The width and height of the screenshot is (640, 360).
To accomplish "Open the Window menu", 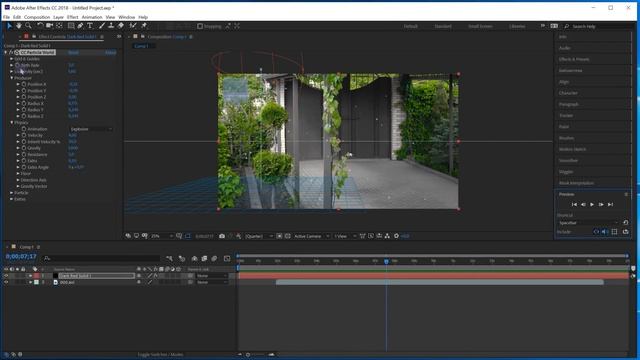I will pos(127,17).
